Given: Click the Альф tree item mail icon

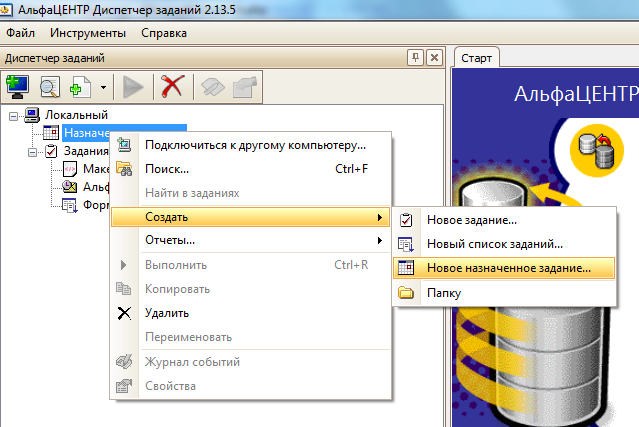Looking at the screenshot, I should 70,187.
